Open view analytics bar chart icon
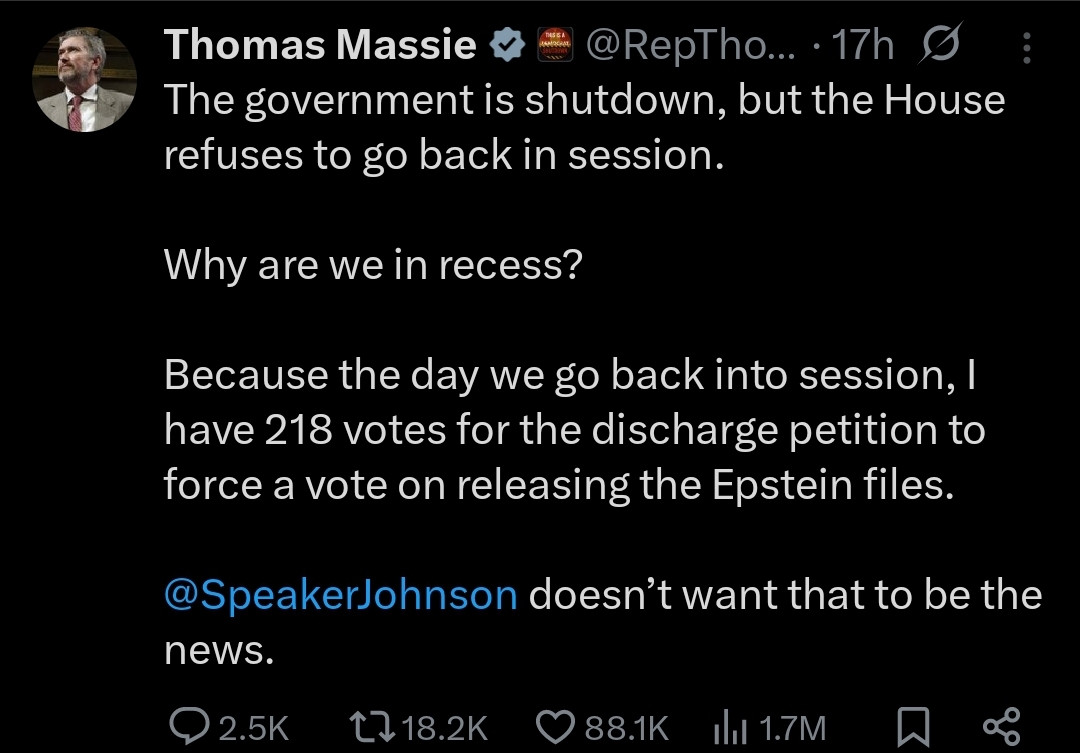1080x753 pixels. click(735, 725)
